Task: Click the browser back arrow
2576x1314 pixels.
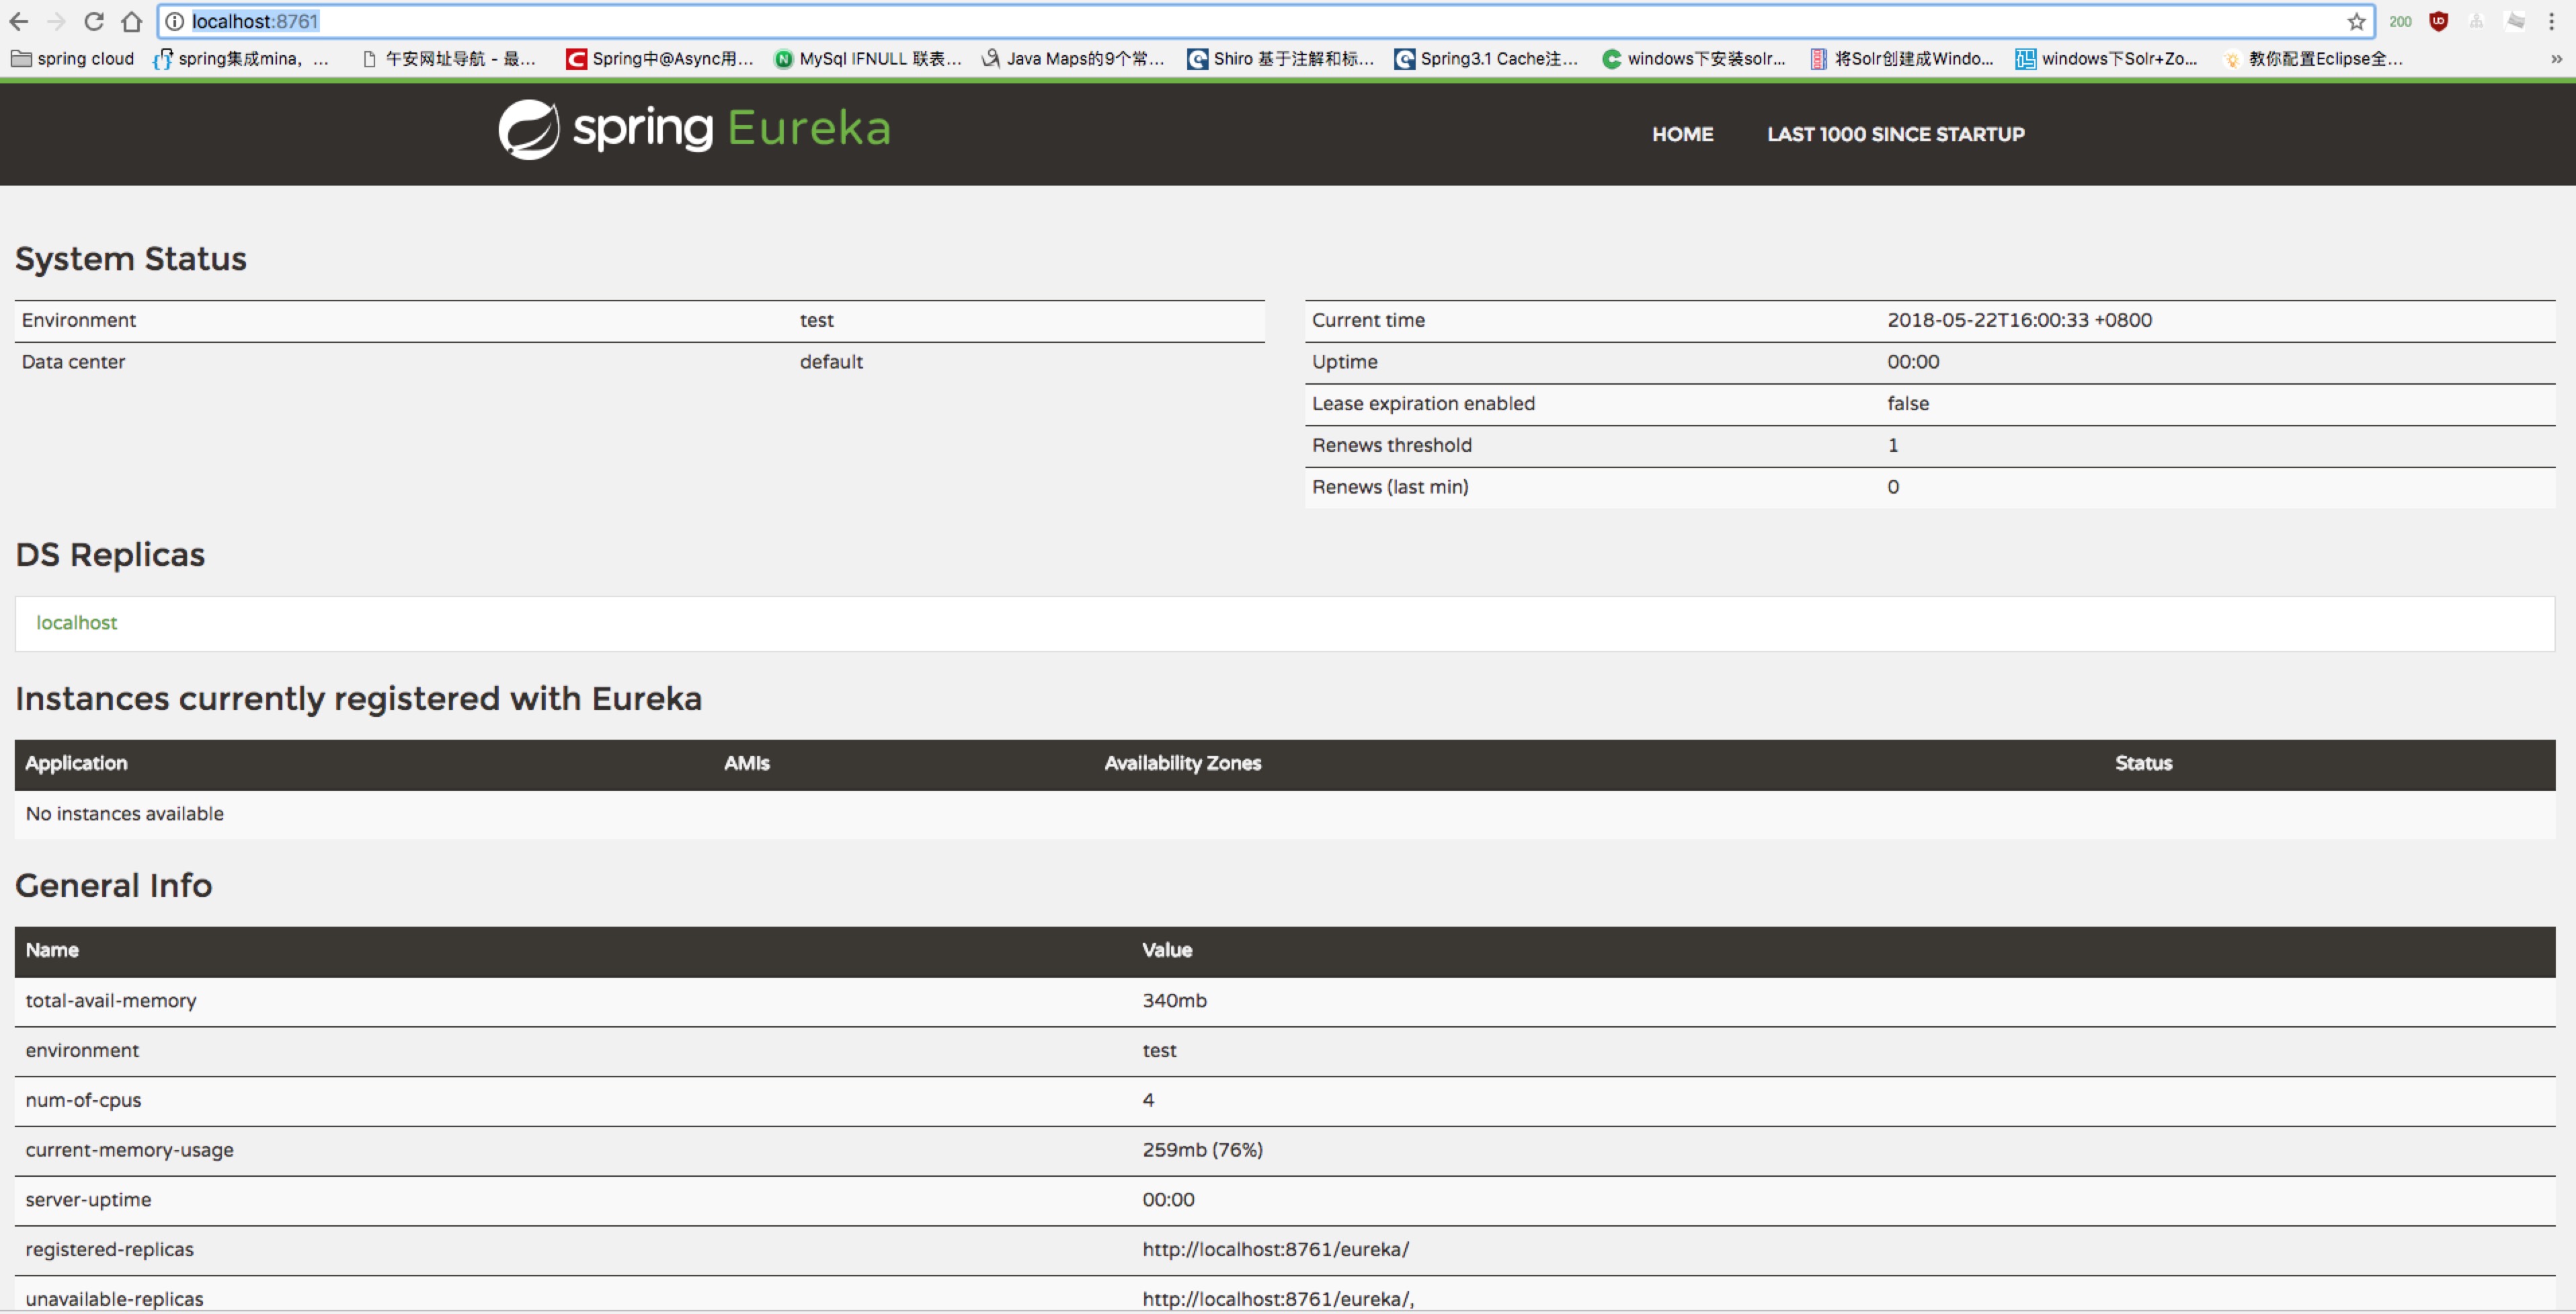Action: click(x=19, y=21)
